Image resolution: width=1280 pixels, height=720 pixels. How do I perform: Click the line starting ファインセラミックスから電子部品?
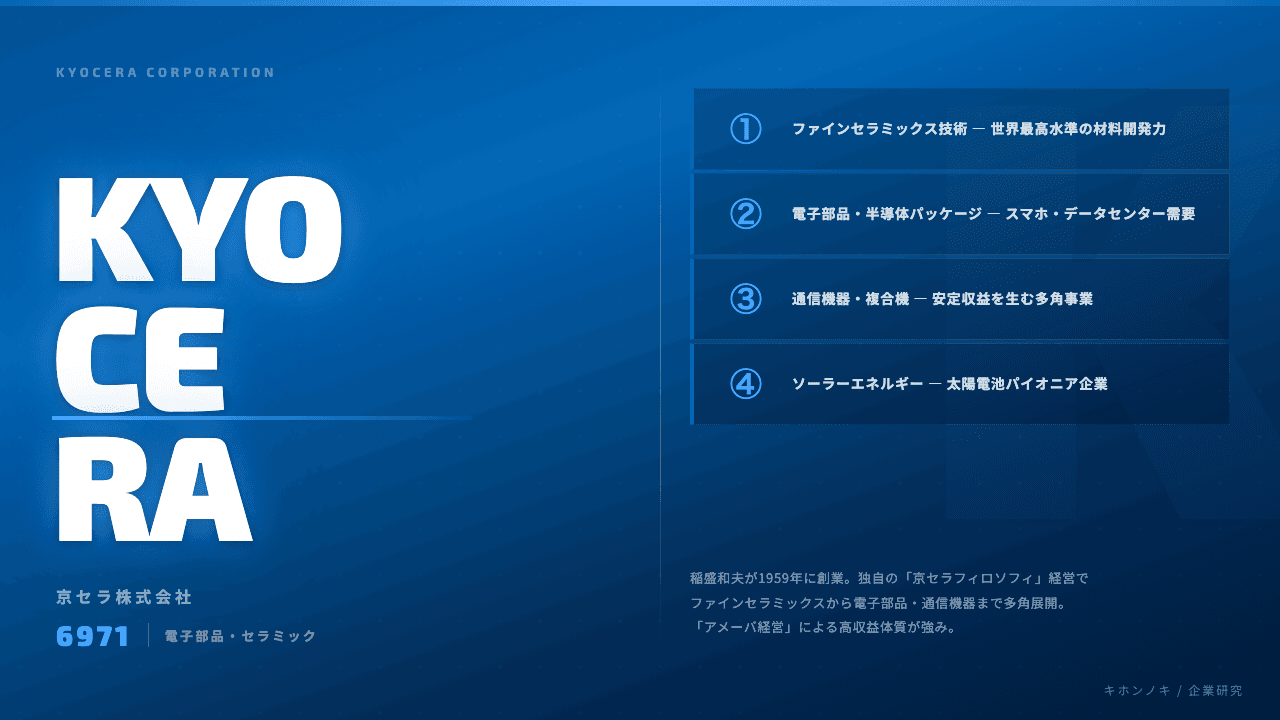click(x=879, y=604)
